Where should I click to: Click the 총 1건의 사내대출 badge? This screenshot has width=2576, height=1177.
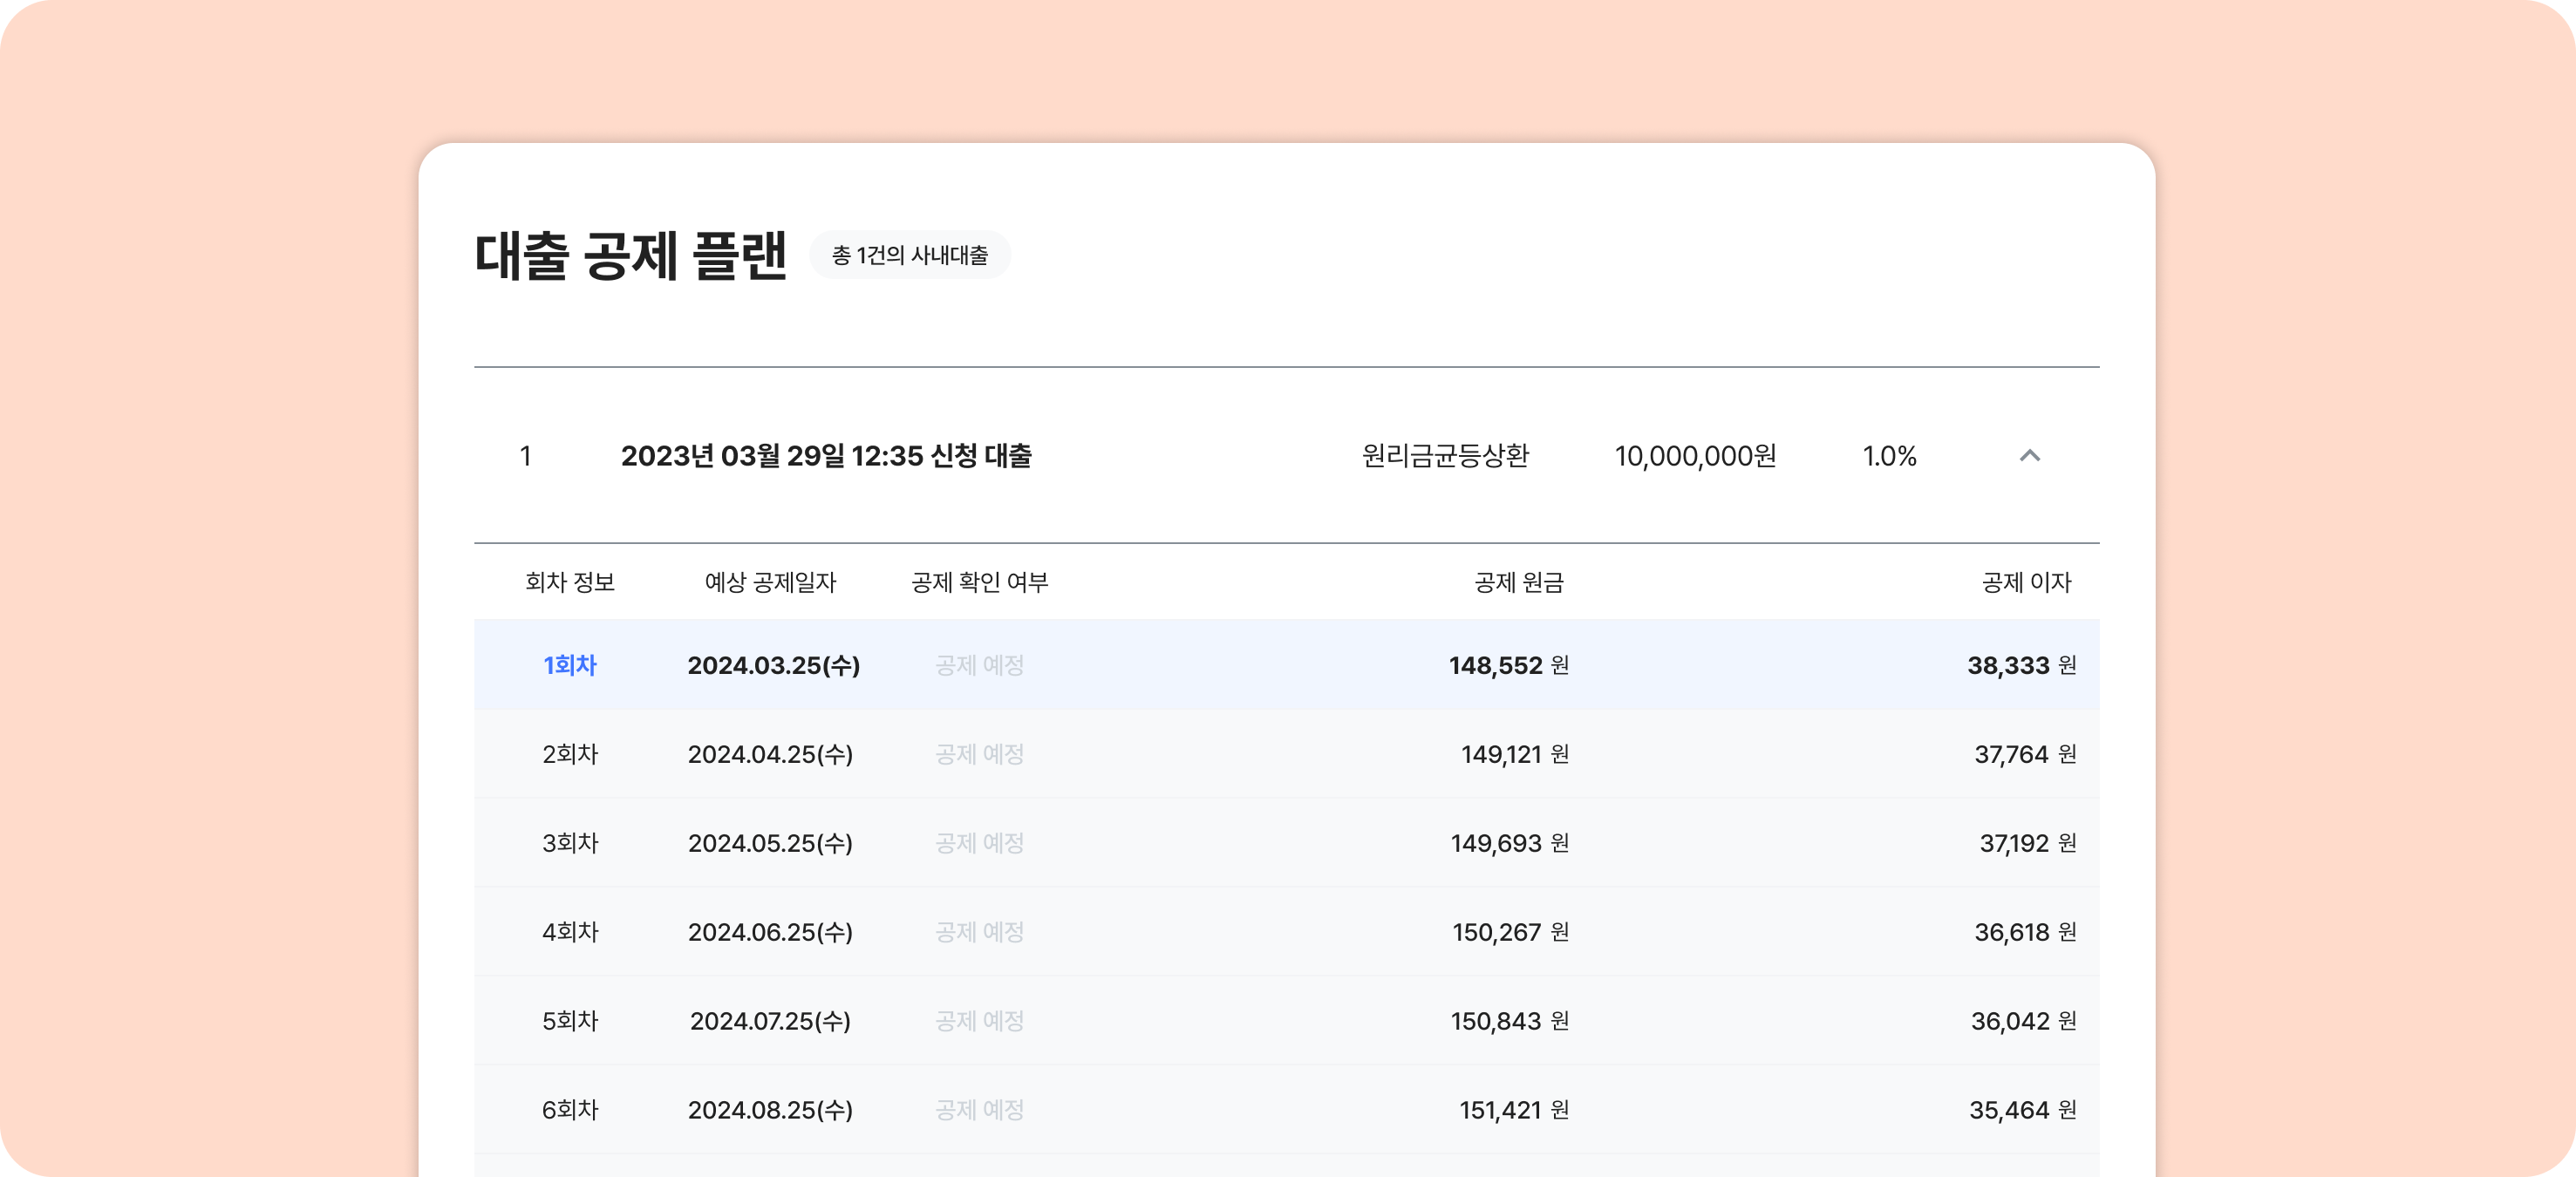909,255
